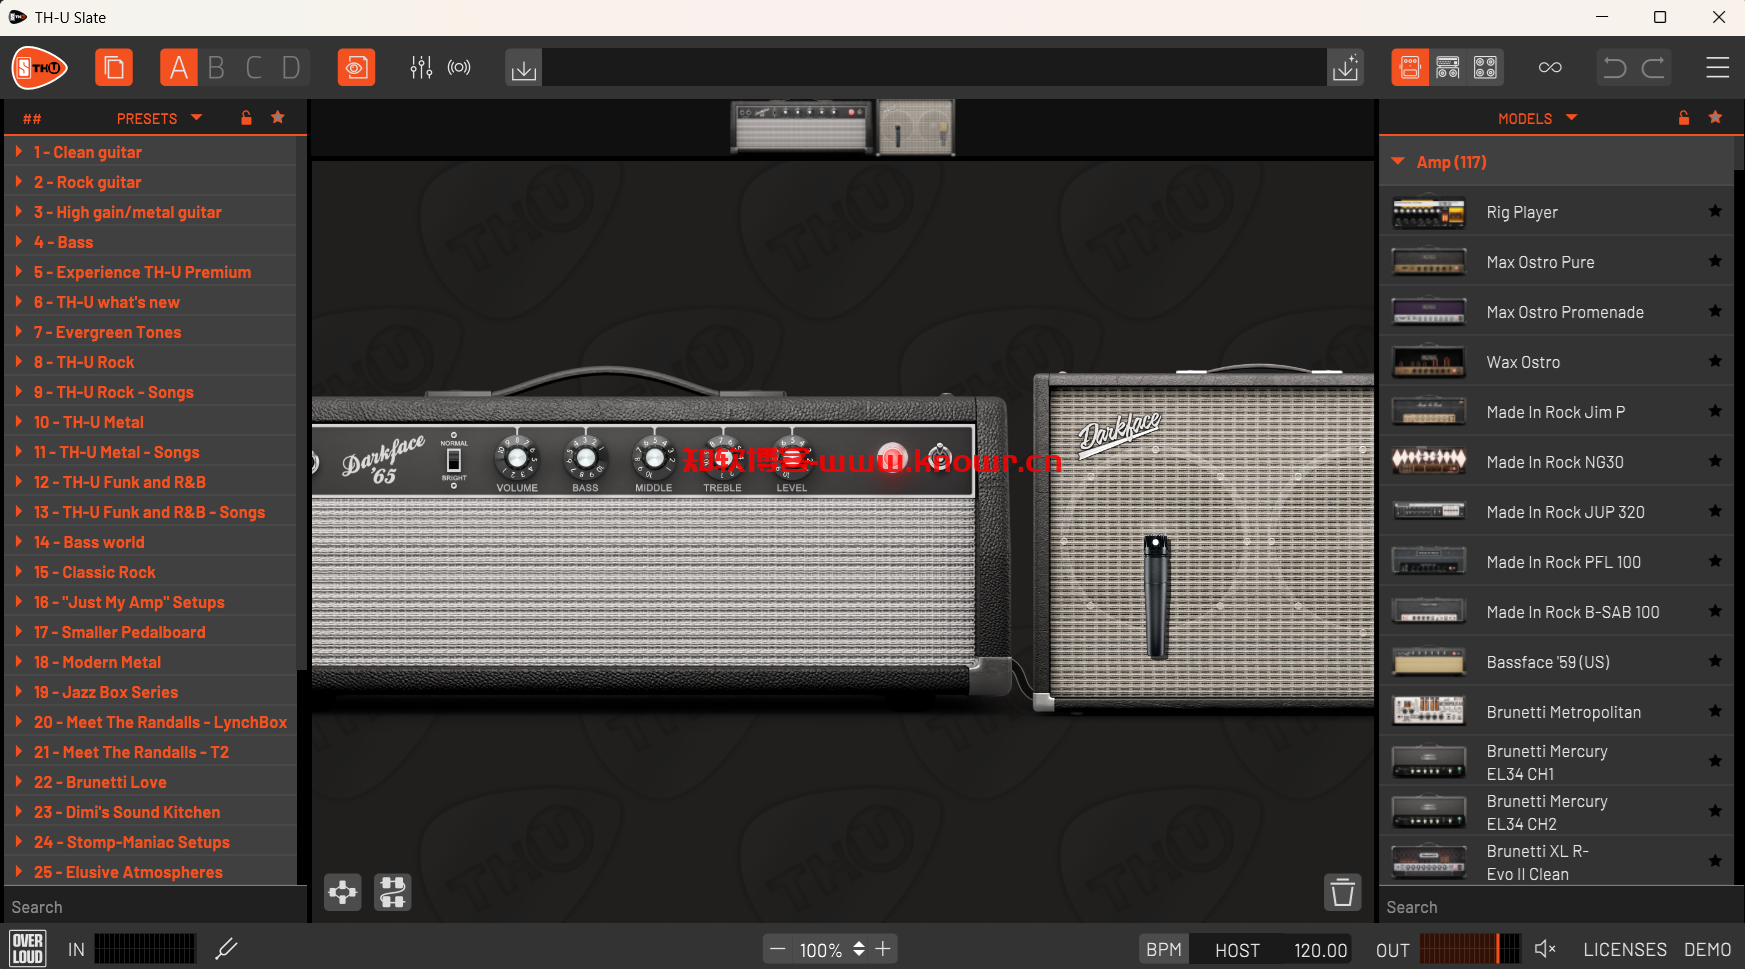
Task: Expand the 2 - Rock guitar folder
Action: point(18,182)
